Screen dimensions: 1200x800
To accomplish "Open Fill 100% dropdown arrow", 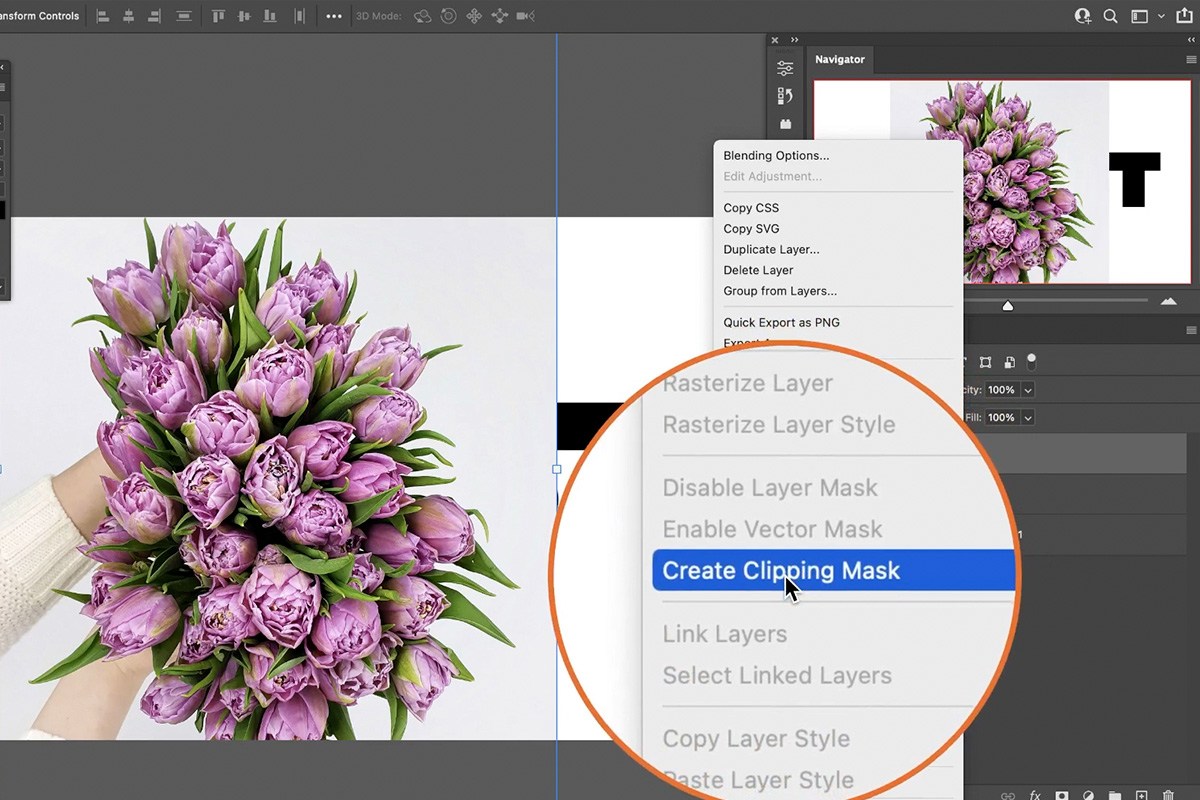I will pyautogui.click(x=1028, y=417).
